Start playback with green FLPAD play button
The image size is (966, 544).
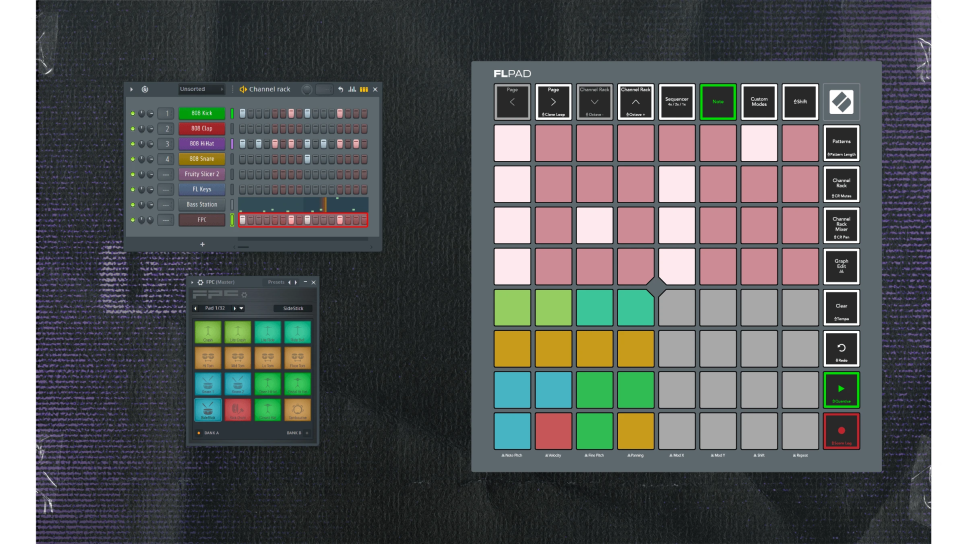pyautogui.click(x=842, y=389)
